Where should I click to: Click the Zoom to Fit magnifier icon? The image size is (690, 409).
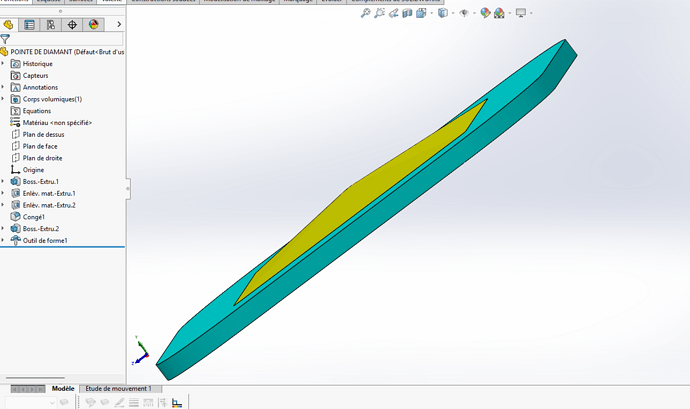366,13
